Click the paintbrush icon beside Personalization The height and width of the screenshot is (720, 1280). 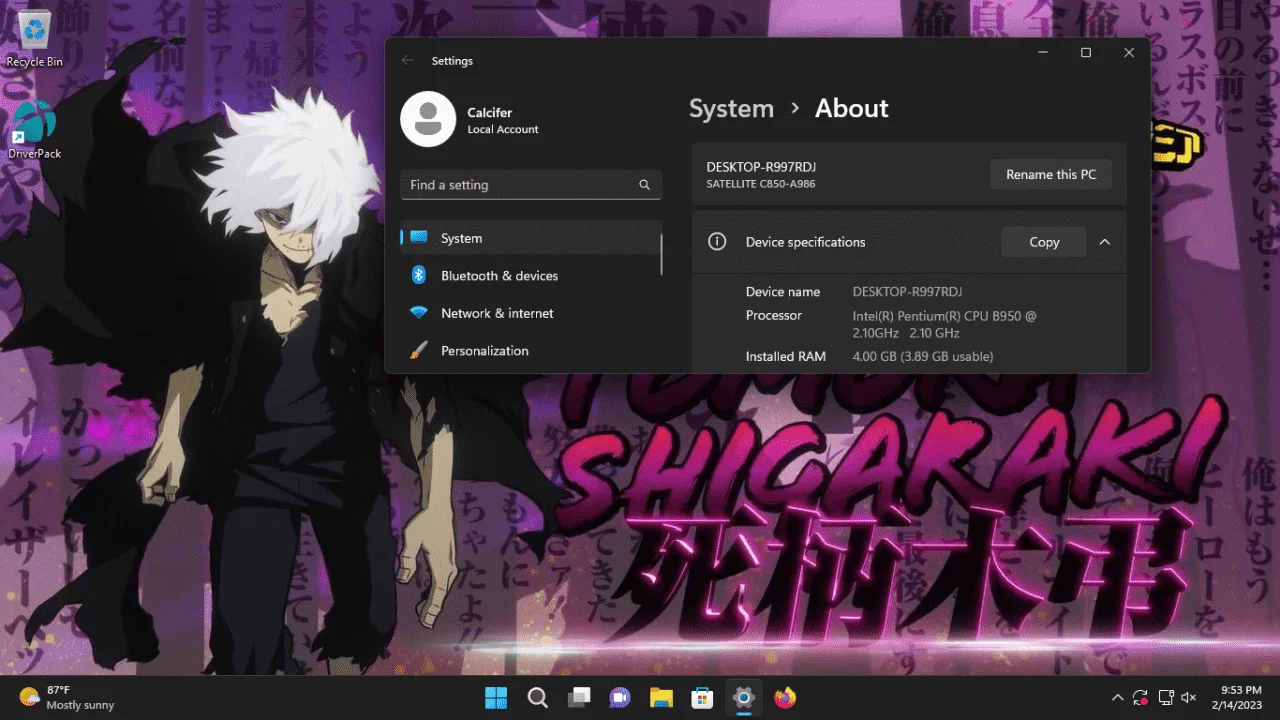[x=419, y=350]
